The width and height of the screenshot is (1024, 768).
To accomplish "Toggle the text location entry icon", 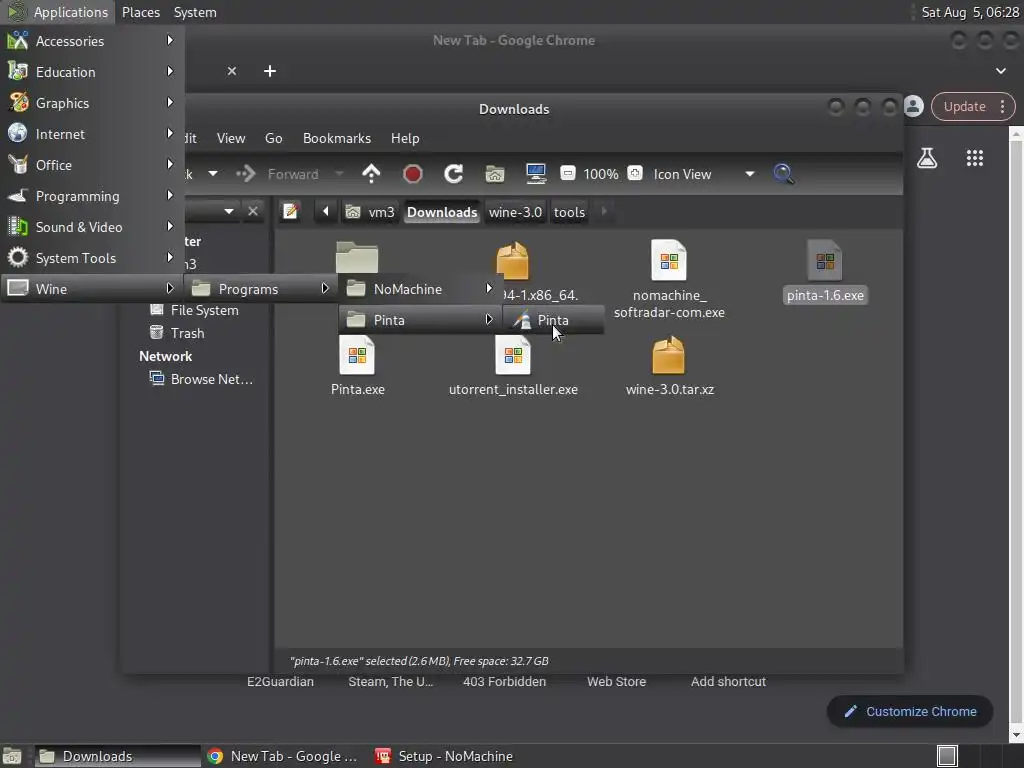I will click(x=290, y=212).
